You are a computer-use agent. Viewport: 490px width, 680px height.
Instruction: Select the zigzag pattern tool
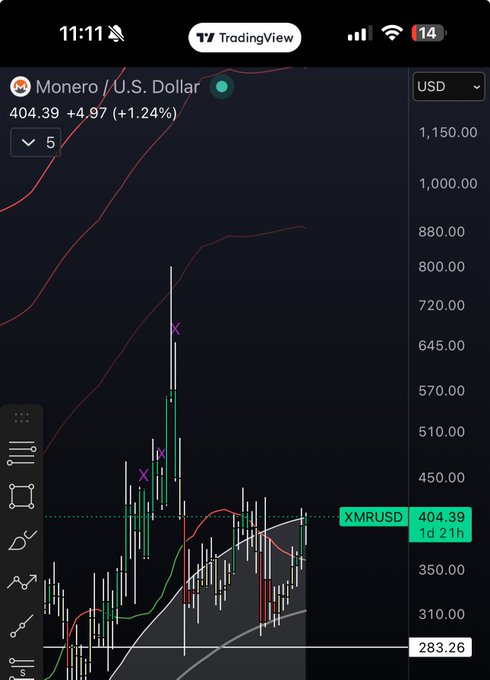coord(22,582)
